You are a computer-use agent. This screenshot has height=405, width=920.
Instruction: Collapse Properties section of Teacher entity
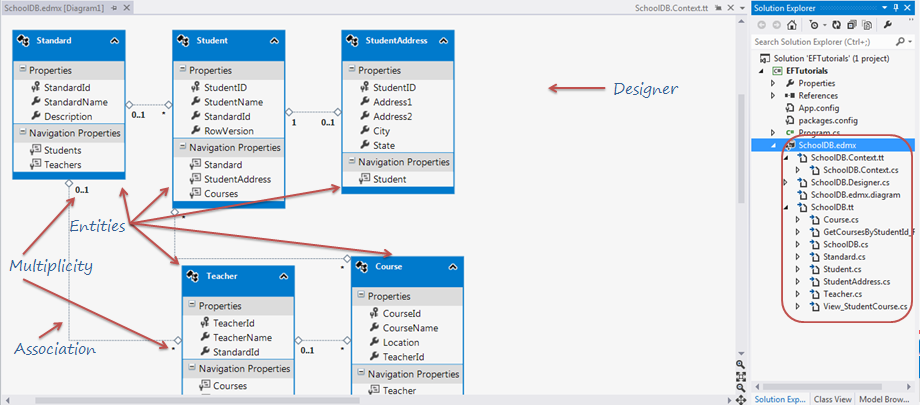(x=192, y=305)
